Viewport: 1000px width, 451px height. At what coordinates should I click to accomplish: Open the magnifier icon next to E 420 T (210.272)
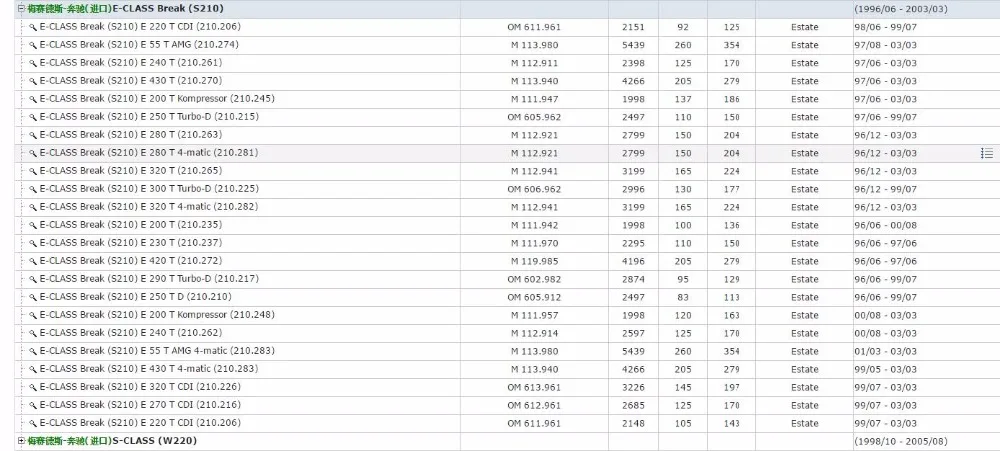click(33, 261)
